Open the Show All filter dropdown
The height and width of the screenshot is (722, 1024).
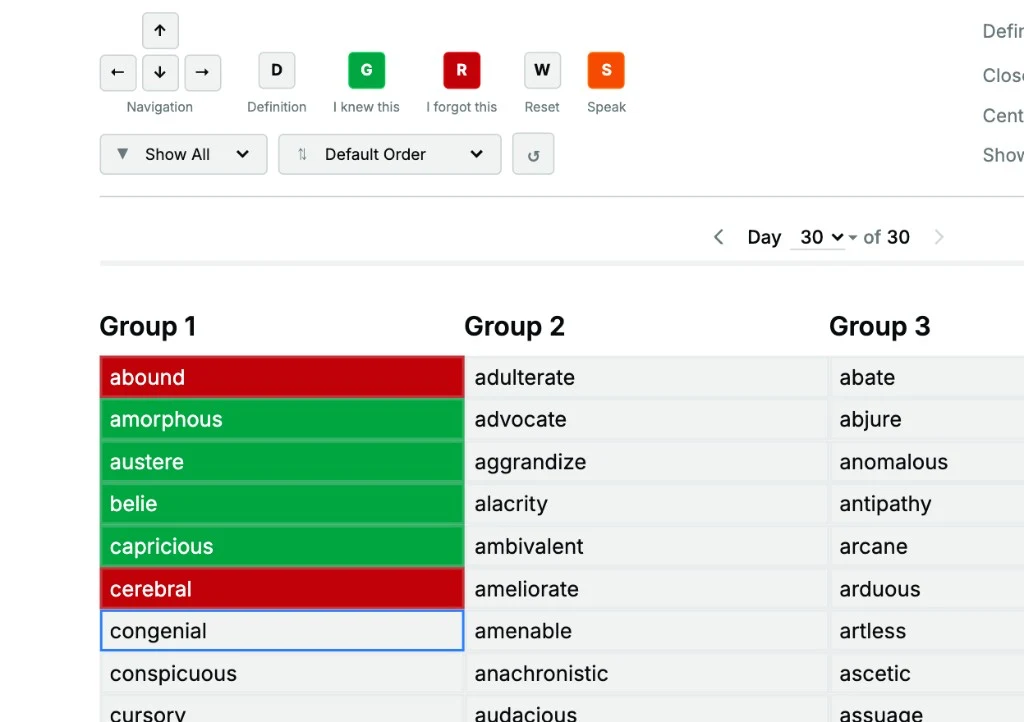(184, 155)
